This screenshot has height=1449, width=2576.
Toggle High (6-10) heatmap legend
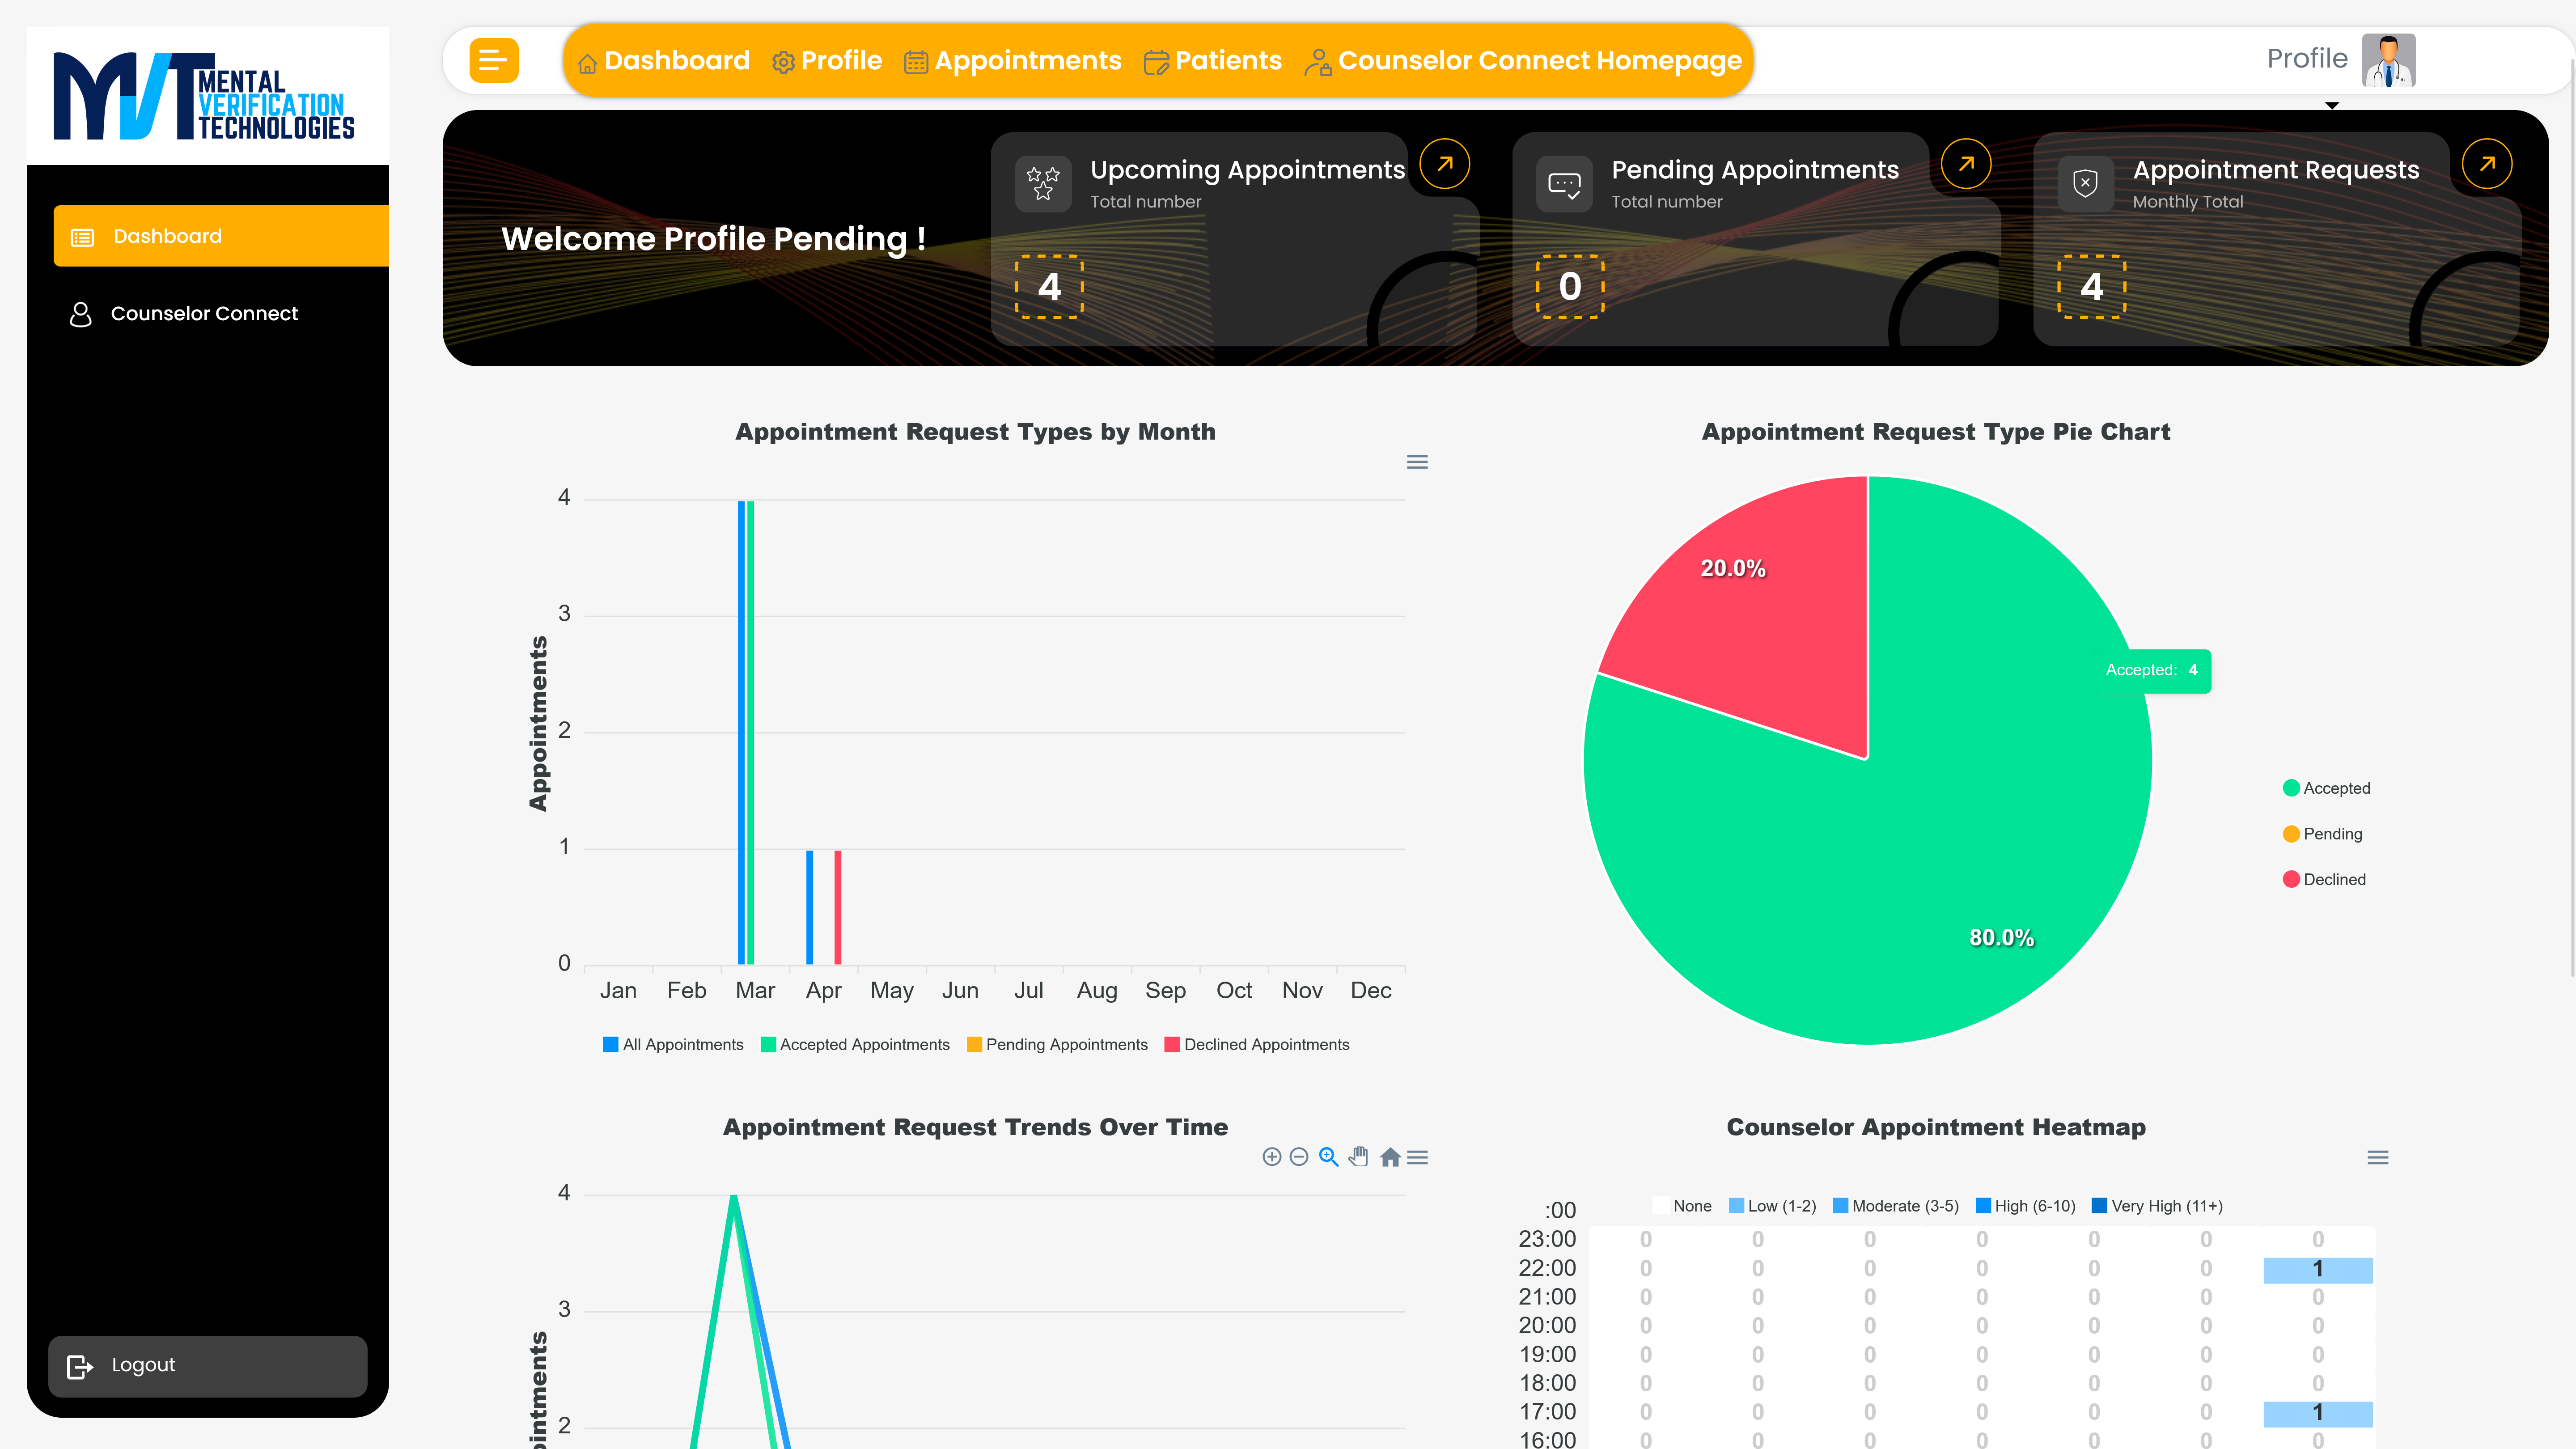tap(2025, 1206)
